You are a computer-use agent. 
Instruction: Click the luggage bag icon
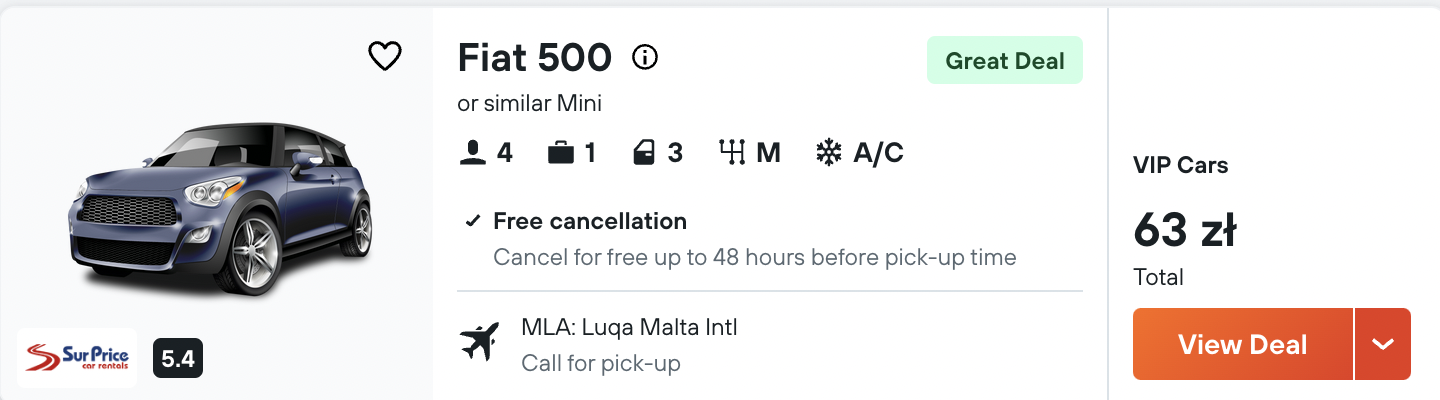tap(561, 153)
